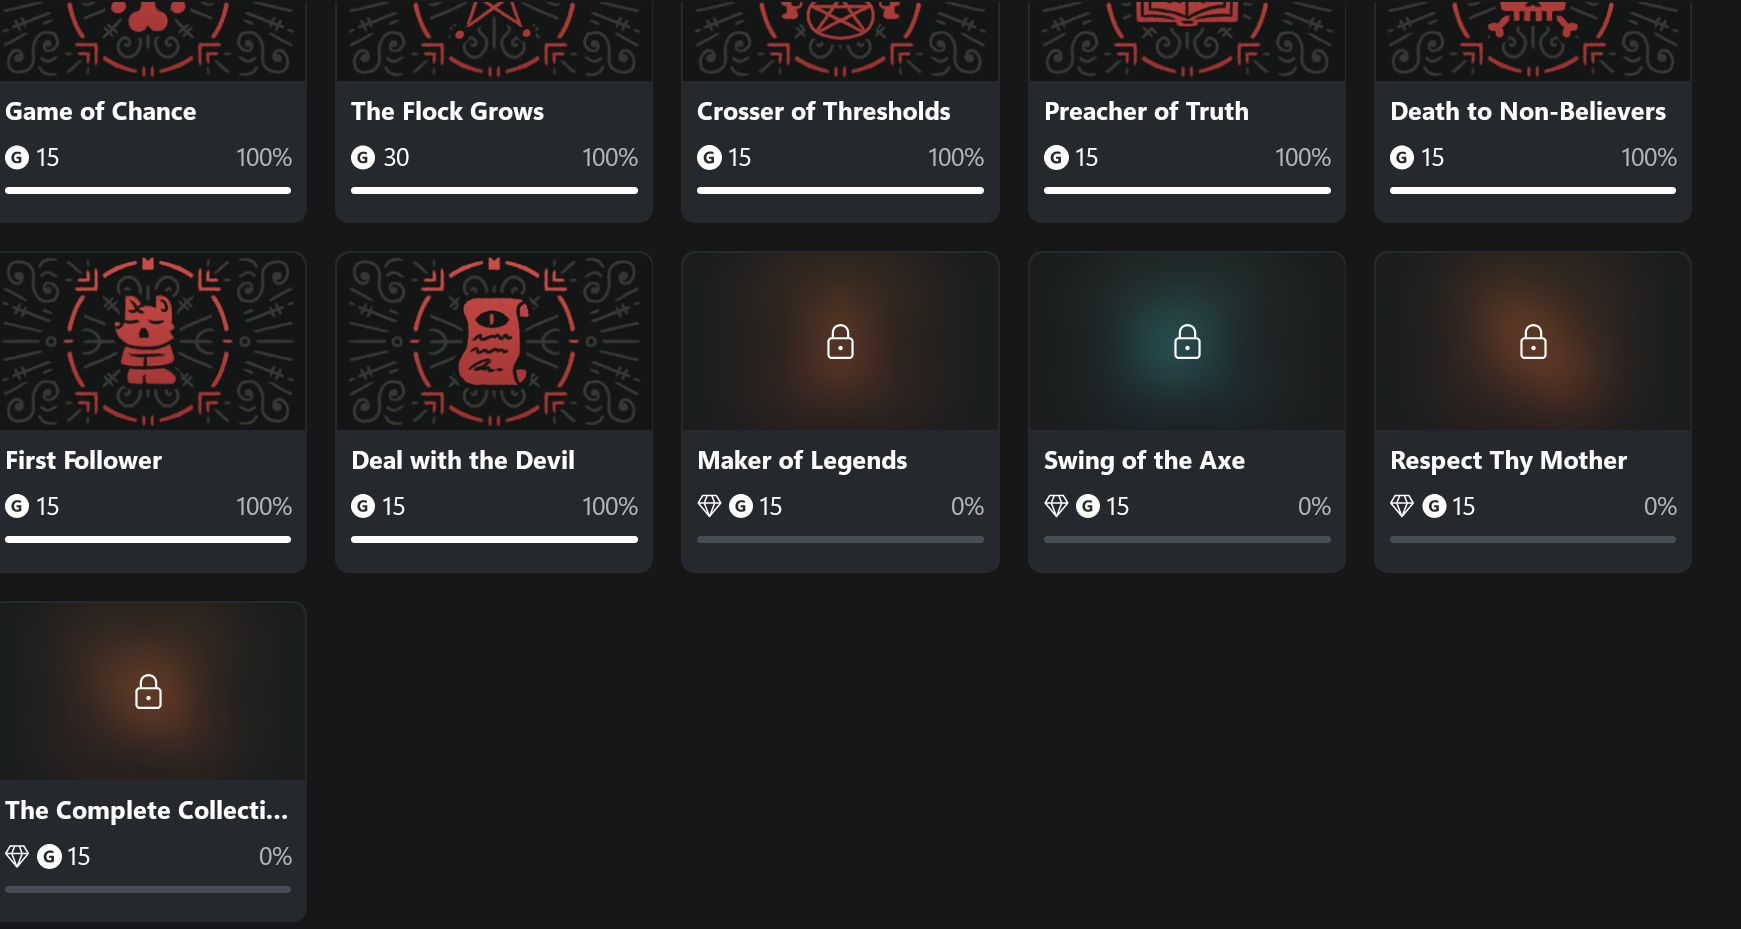Click the gamerscore G icon under The Complete Collection
Image resolution: width=1741 pixels, height=929 pixels.
pyautogui.click(x=49, y=856)
